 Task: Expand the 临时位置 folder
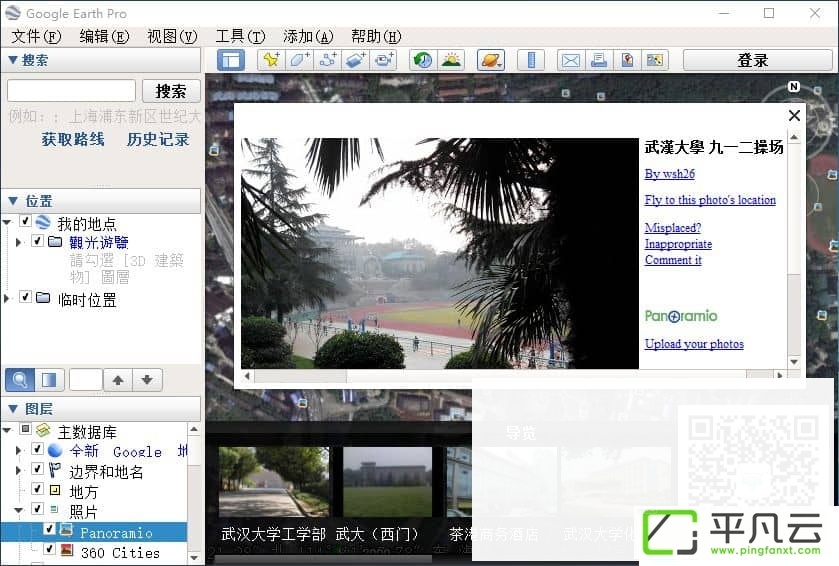7,298
